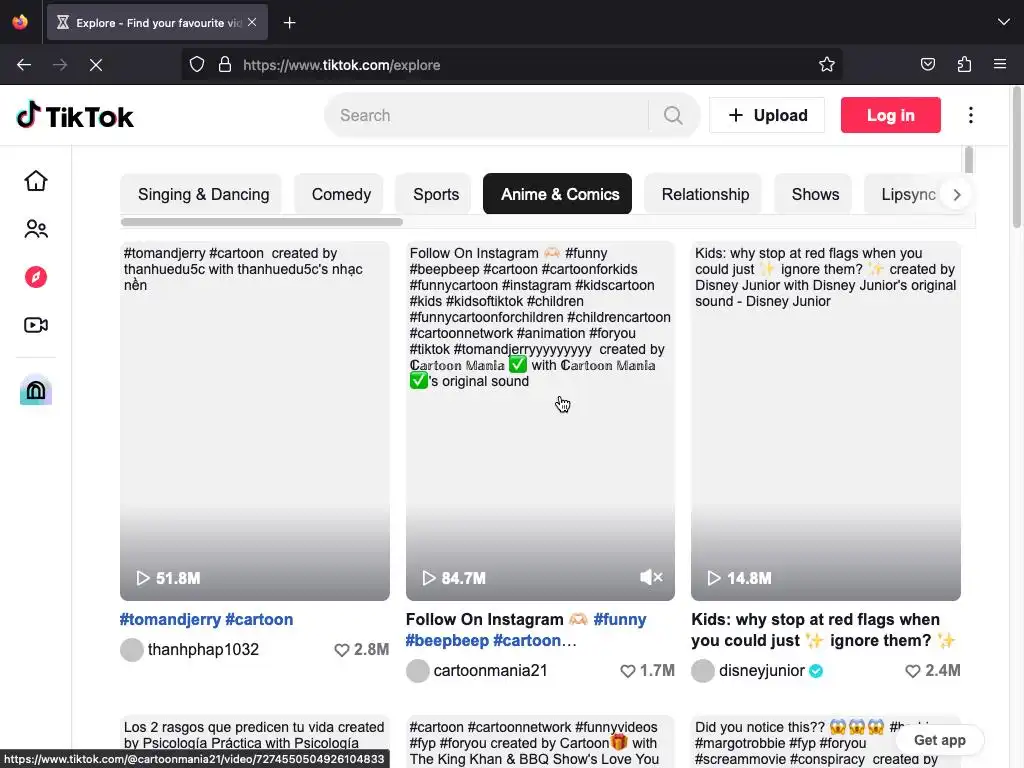The height and width of the screenshot is (768, 1024).
Task: Select the Relationship category
Action: pyautogui.click(x=705, y=194)
